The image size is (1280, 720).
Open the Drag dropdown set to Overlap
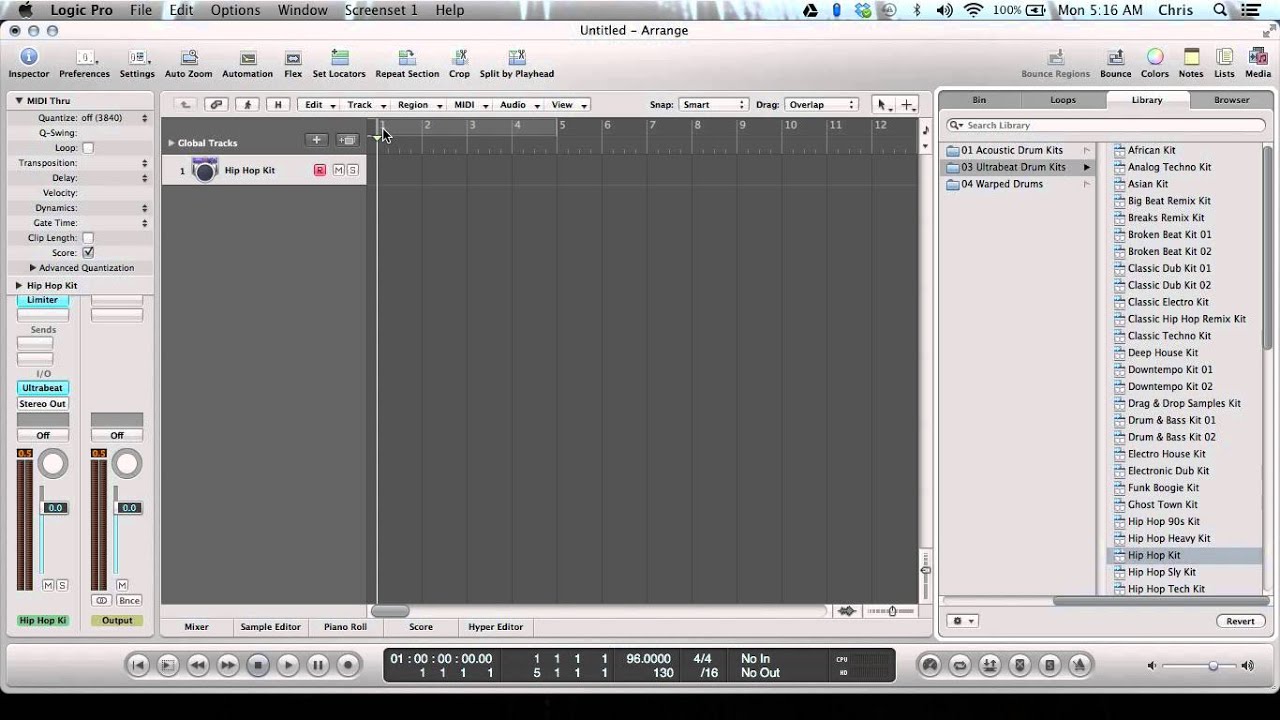coord(821,104)
